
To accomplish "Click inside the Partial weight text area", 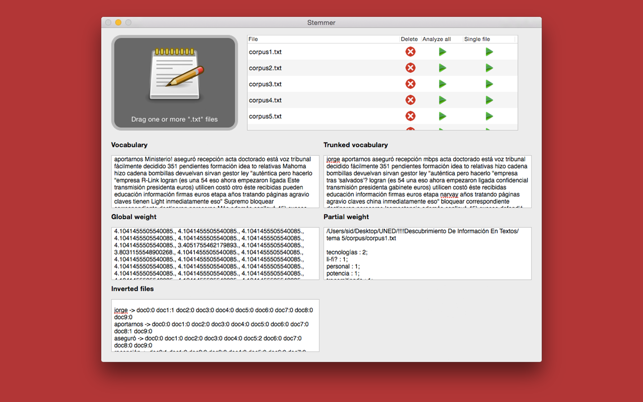I will [427, 254].
